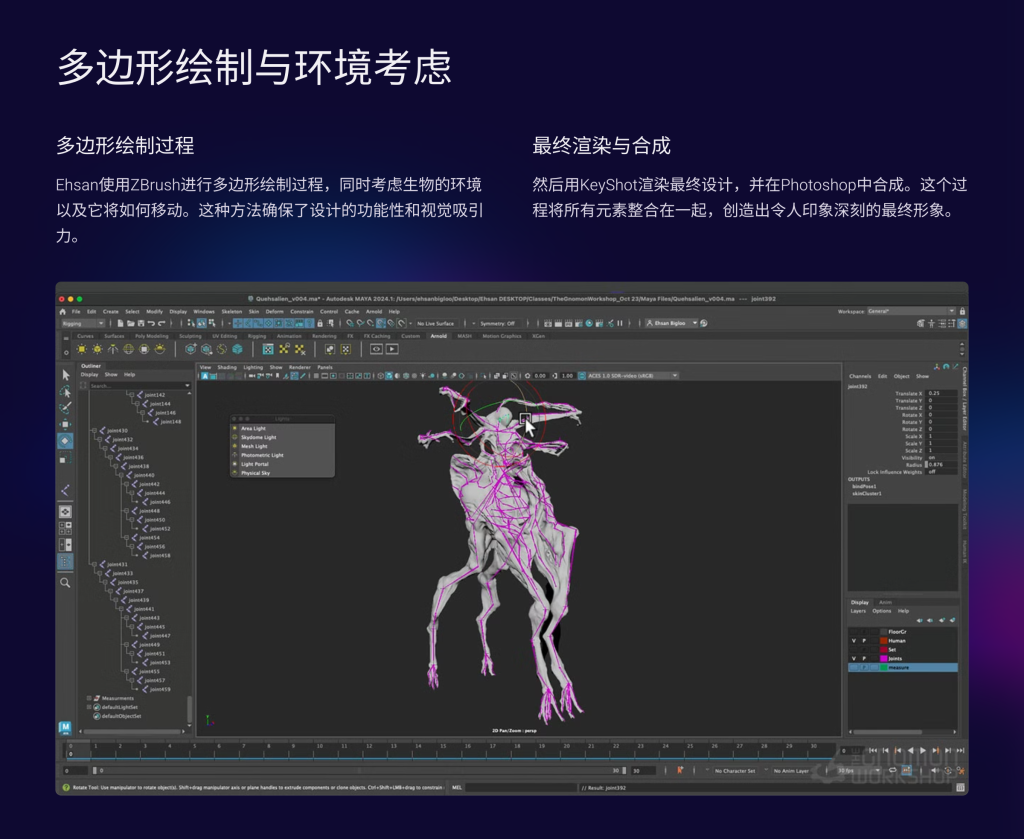The image size is (1024, 839).
Task: Click the Outliner search field
Action: coord(140,386)
